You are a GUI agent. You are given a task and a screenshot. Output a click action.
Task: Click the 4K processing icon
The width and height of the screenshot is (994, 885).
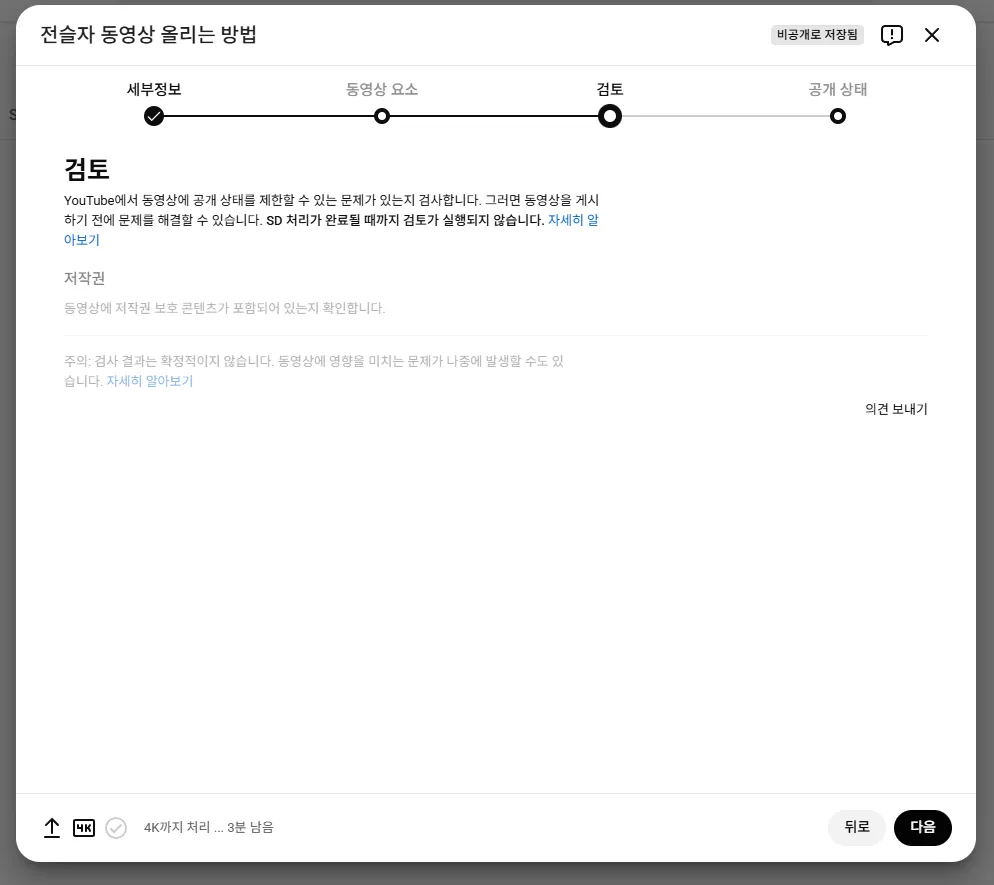[84, 828]
